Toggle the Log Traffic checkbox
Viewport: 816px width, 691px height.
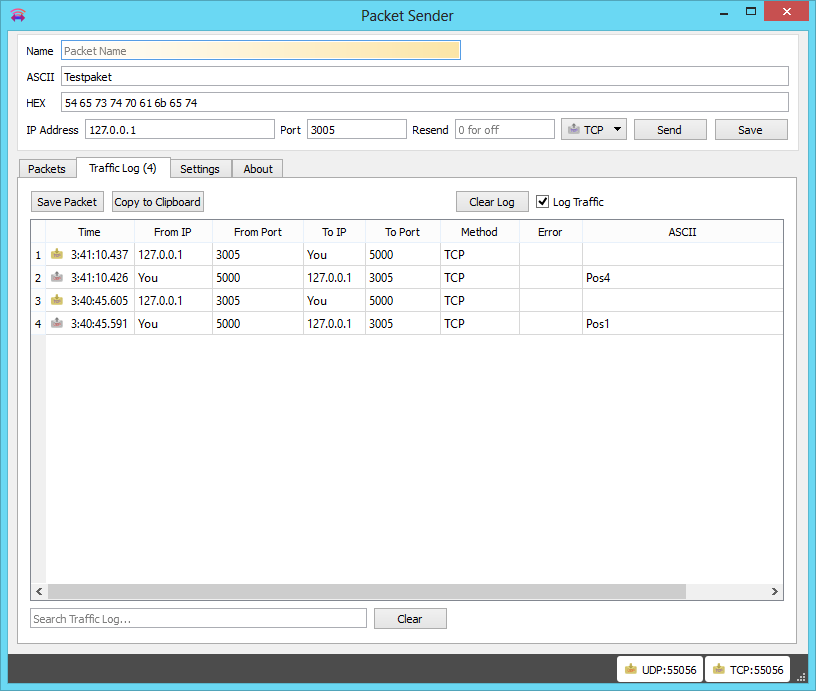click(542, 201)
